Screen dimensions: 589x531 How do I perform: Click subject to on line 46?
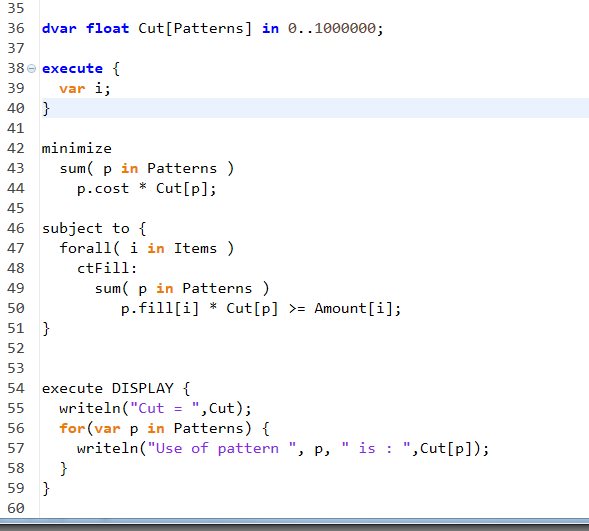[x=86, y=228]
